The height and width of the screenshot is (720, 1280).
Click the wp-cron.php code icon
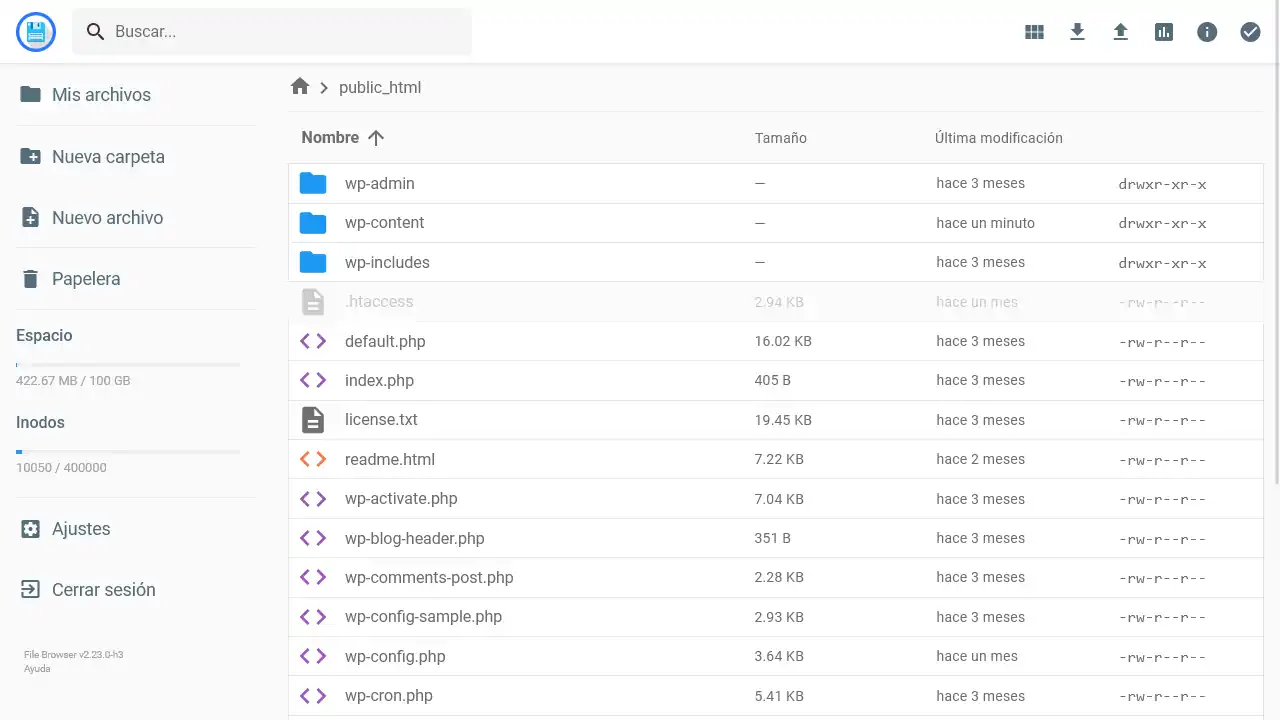click(313, 696)
